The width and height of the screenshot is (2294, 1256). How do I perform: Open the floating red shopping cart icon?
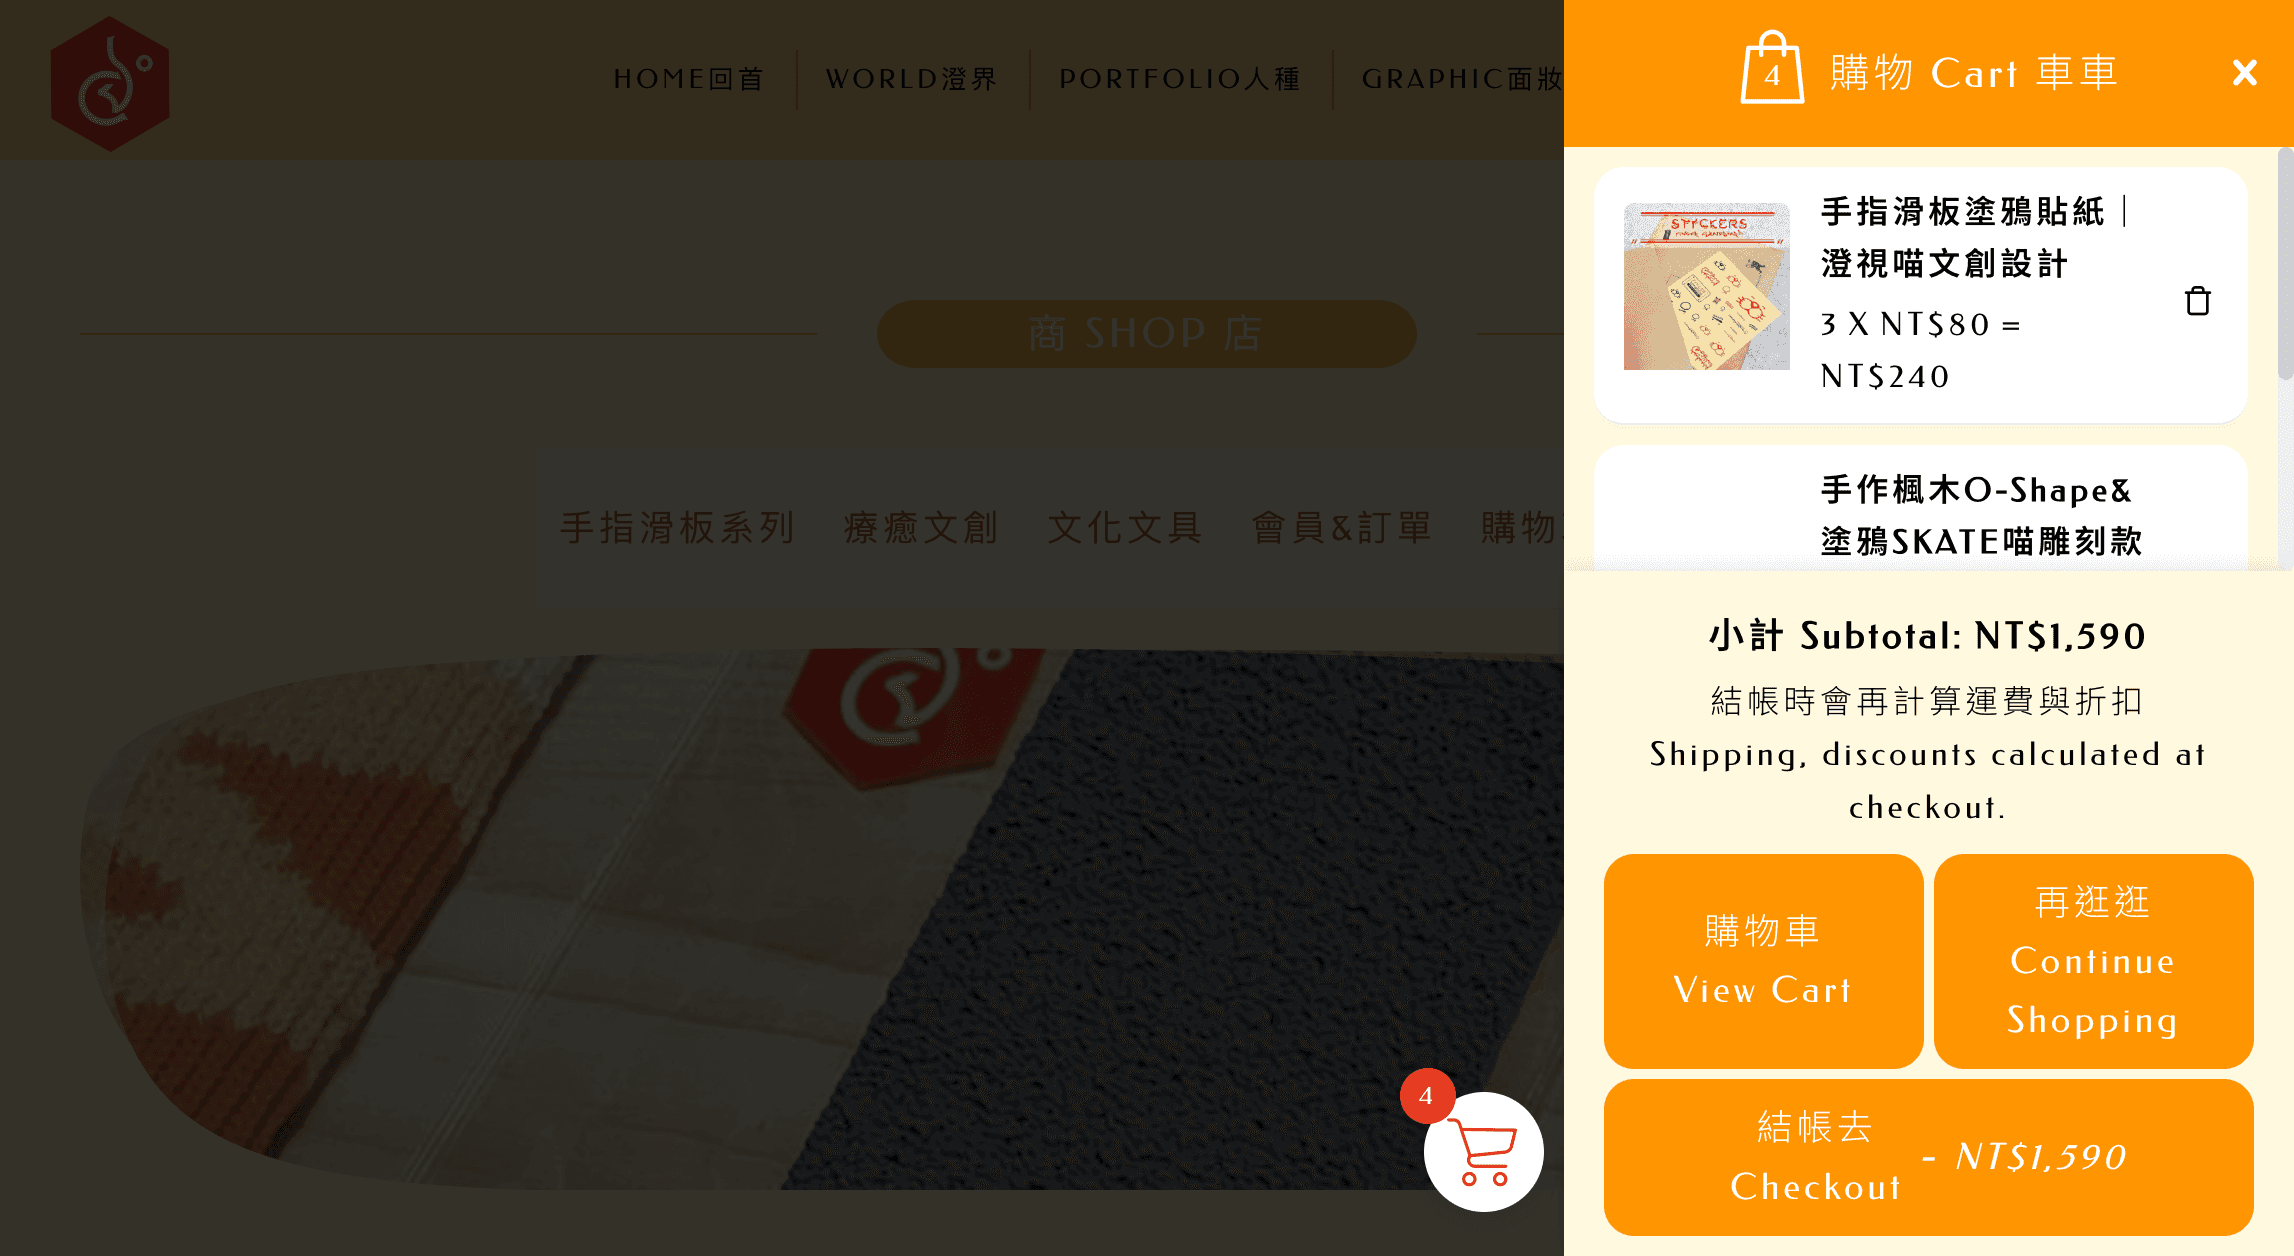[x=1483, y=1151]
